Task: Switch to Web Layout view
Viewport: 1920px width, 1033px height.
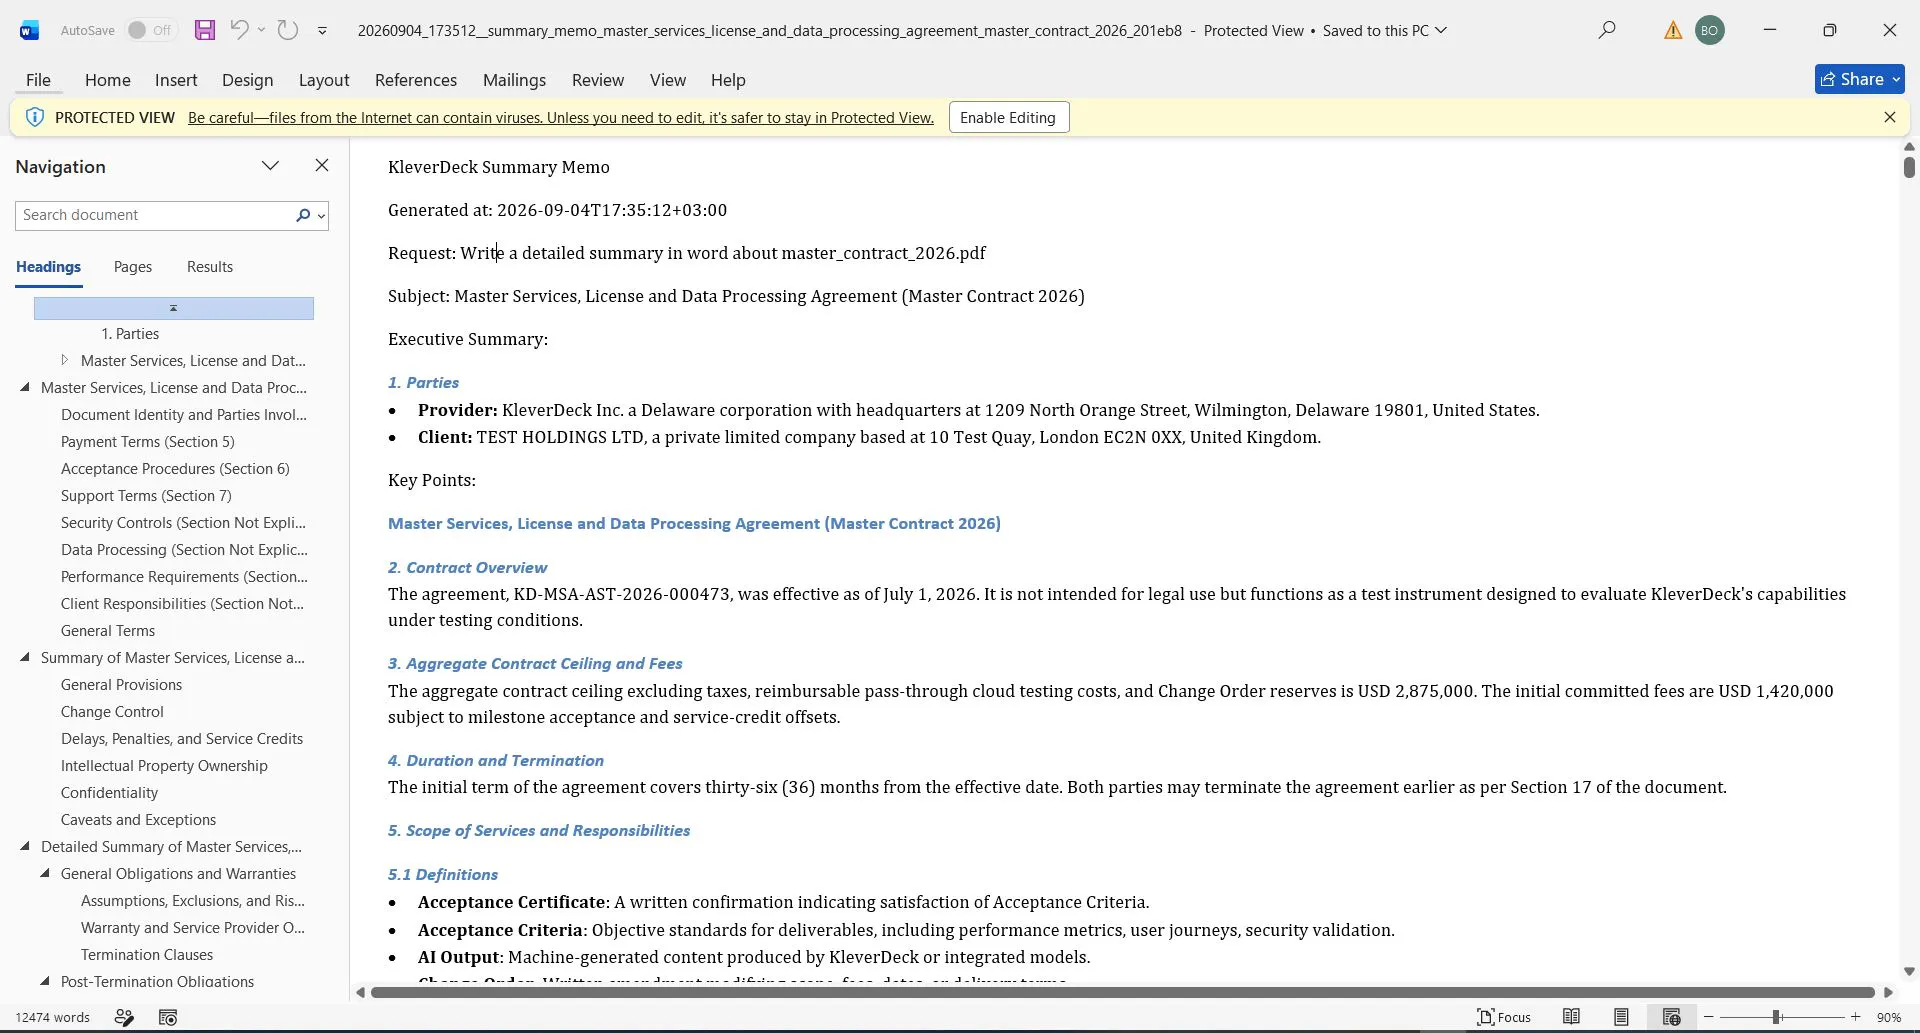Action: pos(1671,1017)
